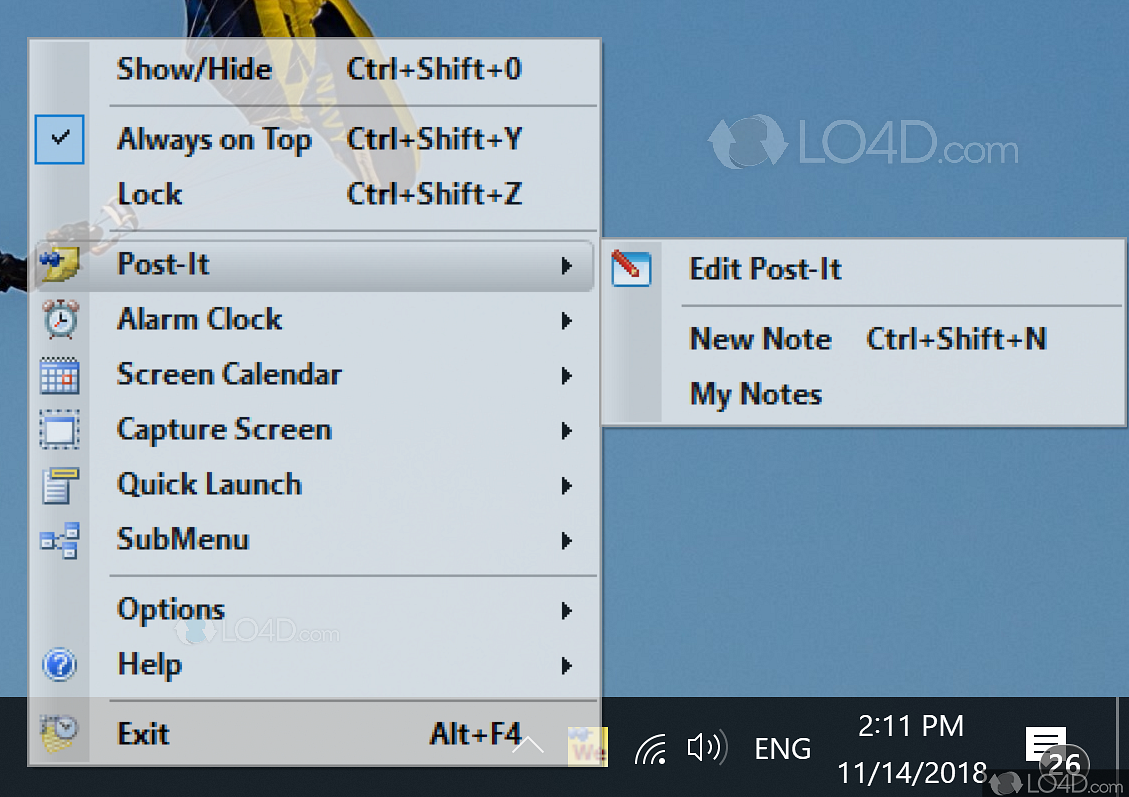The image size is (1129, 797).
Task: Toggle the Always on Top checkmark
Action: click(59, 139)
